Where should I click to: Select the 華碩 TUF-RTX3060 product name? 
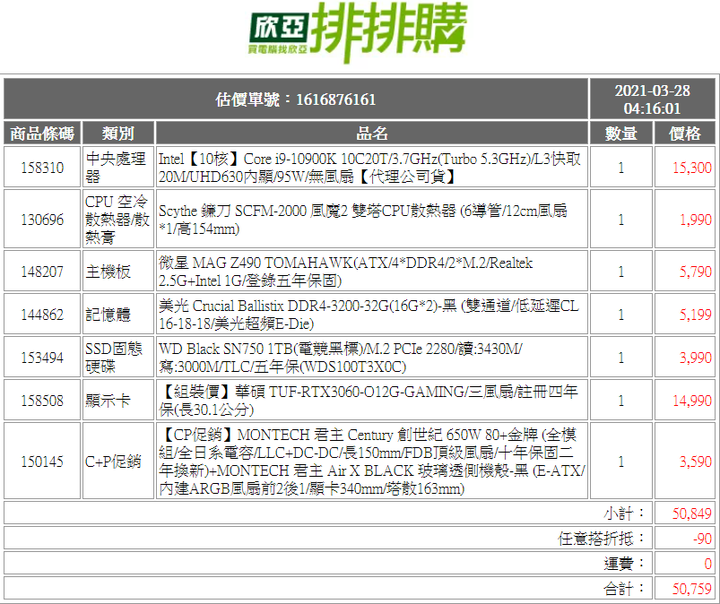tap(368, 401)
